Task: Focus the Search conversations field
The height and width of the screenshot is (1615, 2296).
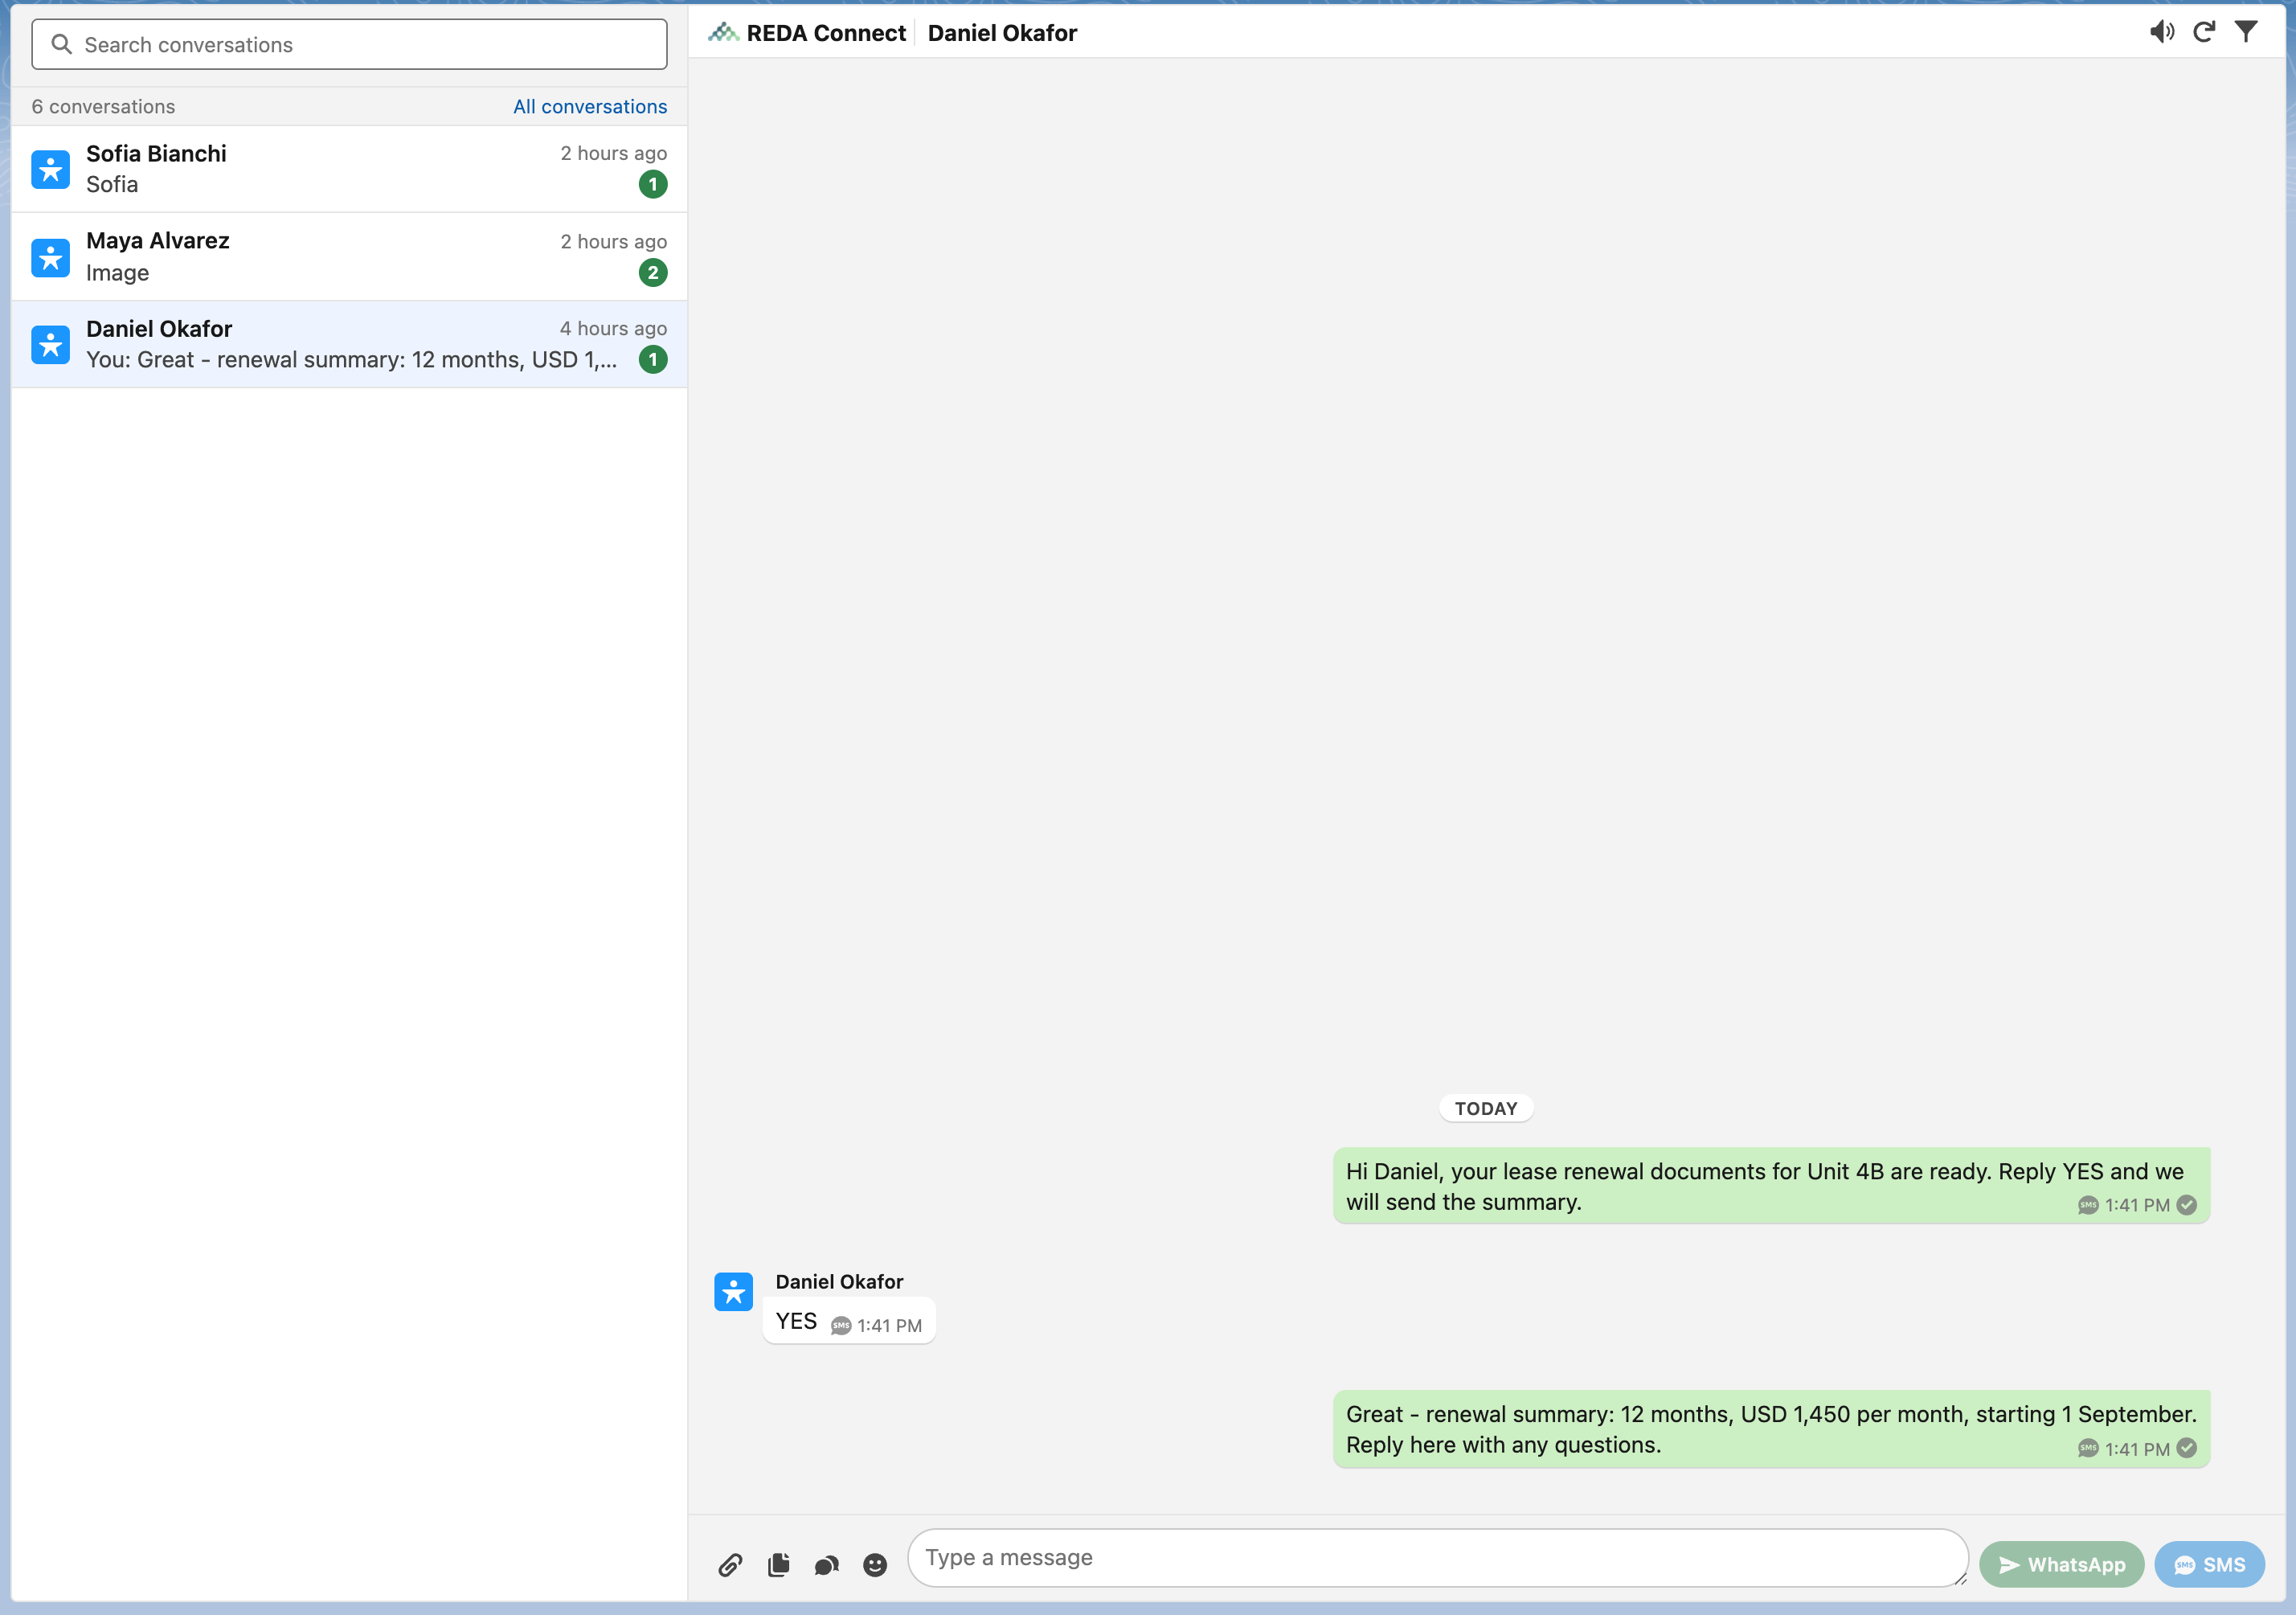Action: 349,45
